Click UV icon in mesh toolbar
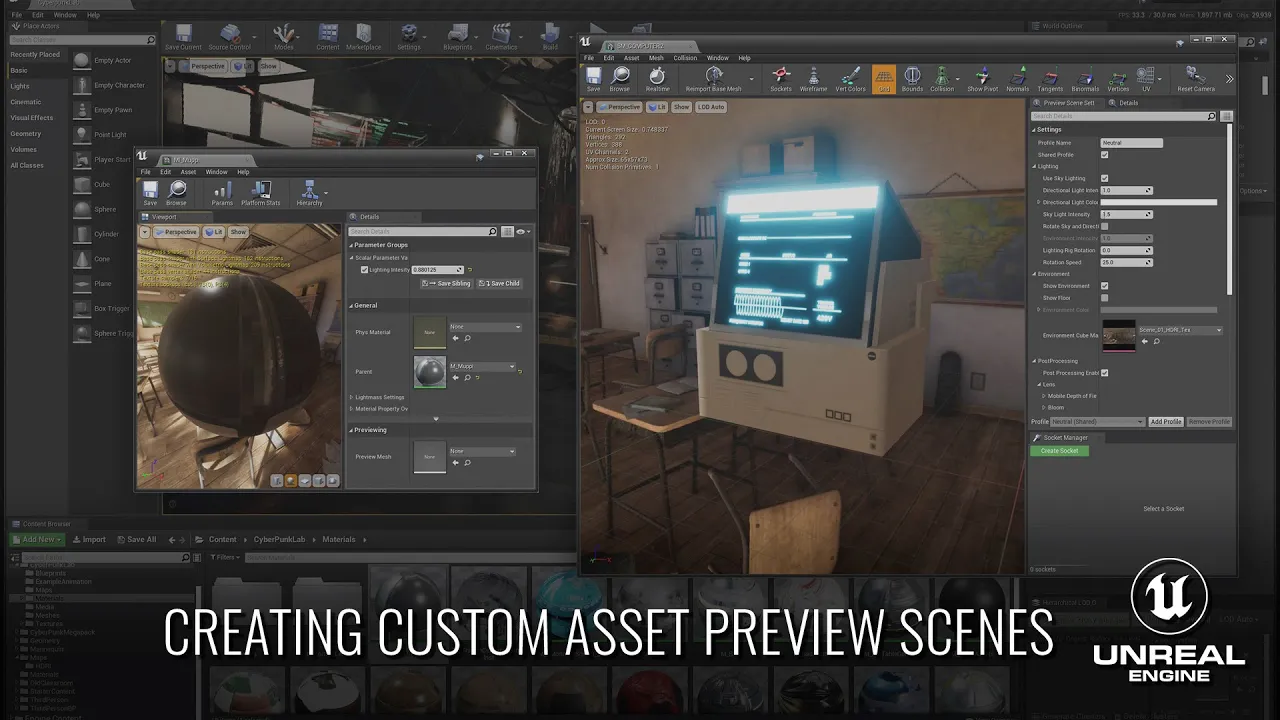This screenshot has width=1280, height=720. pos(1146,78)
